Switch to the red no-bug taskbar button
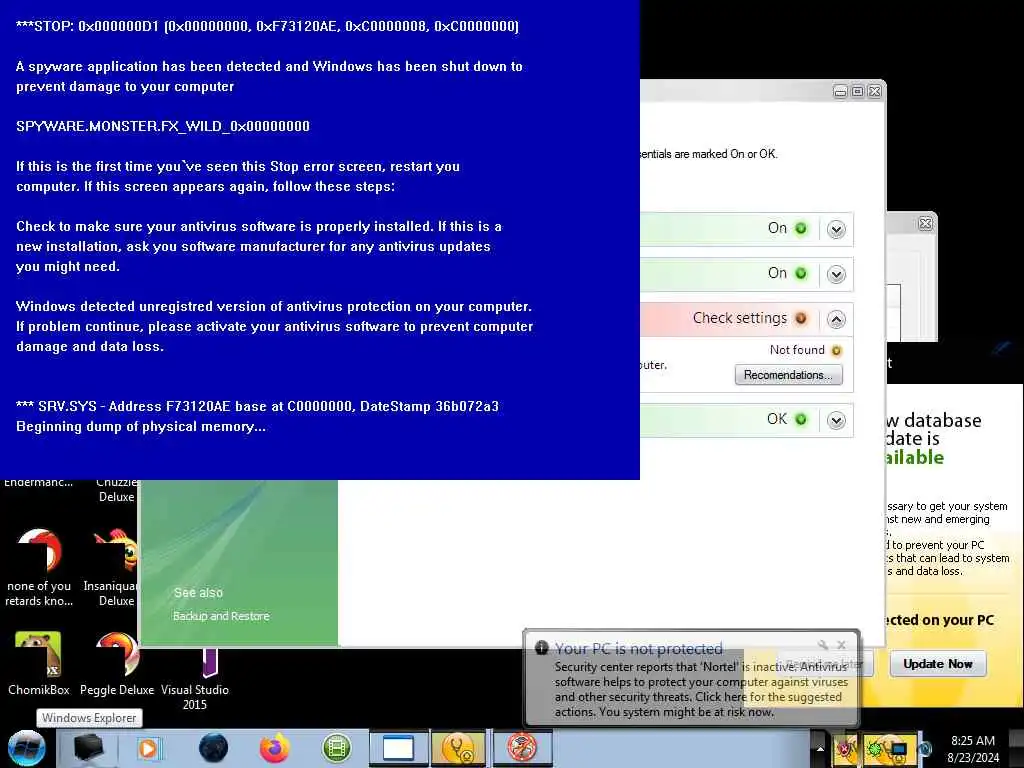The image size is (1024, 768). coord(522,748)
